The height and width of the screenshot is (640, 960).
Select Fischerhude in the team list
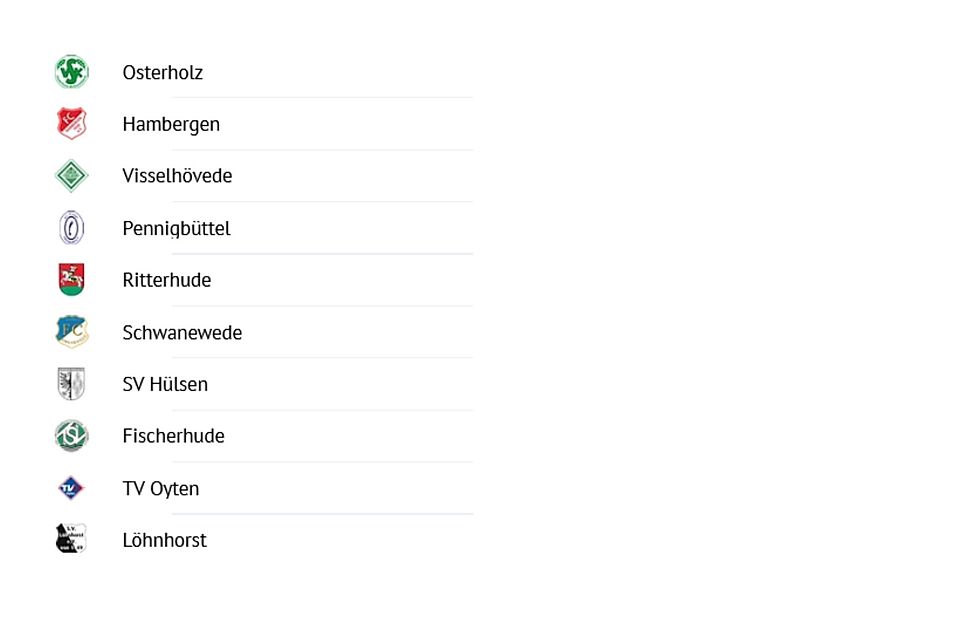[173, 436]
